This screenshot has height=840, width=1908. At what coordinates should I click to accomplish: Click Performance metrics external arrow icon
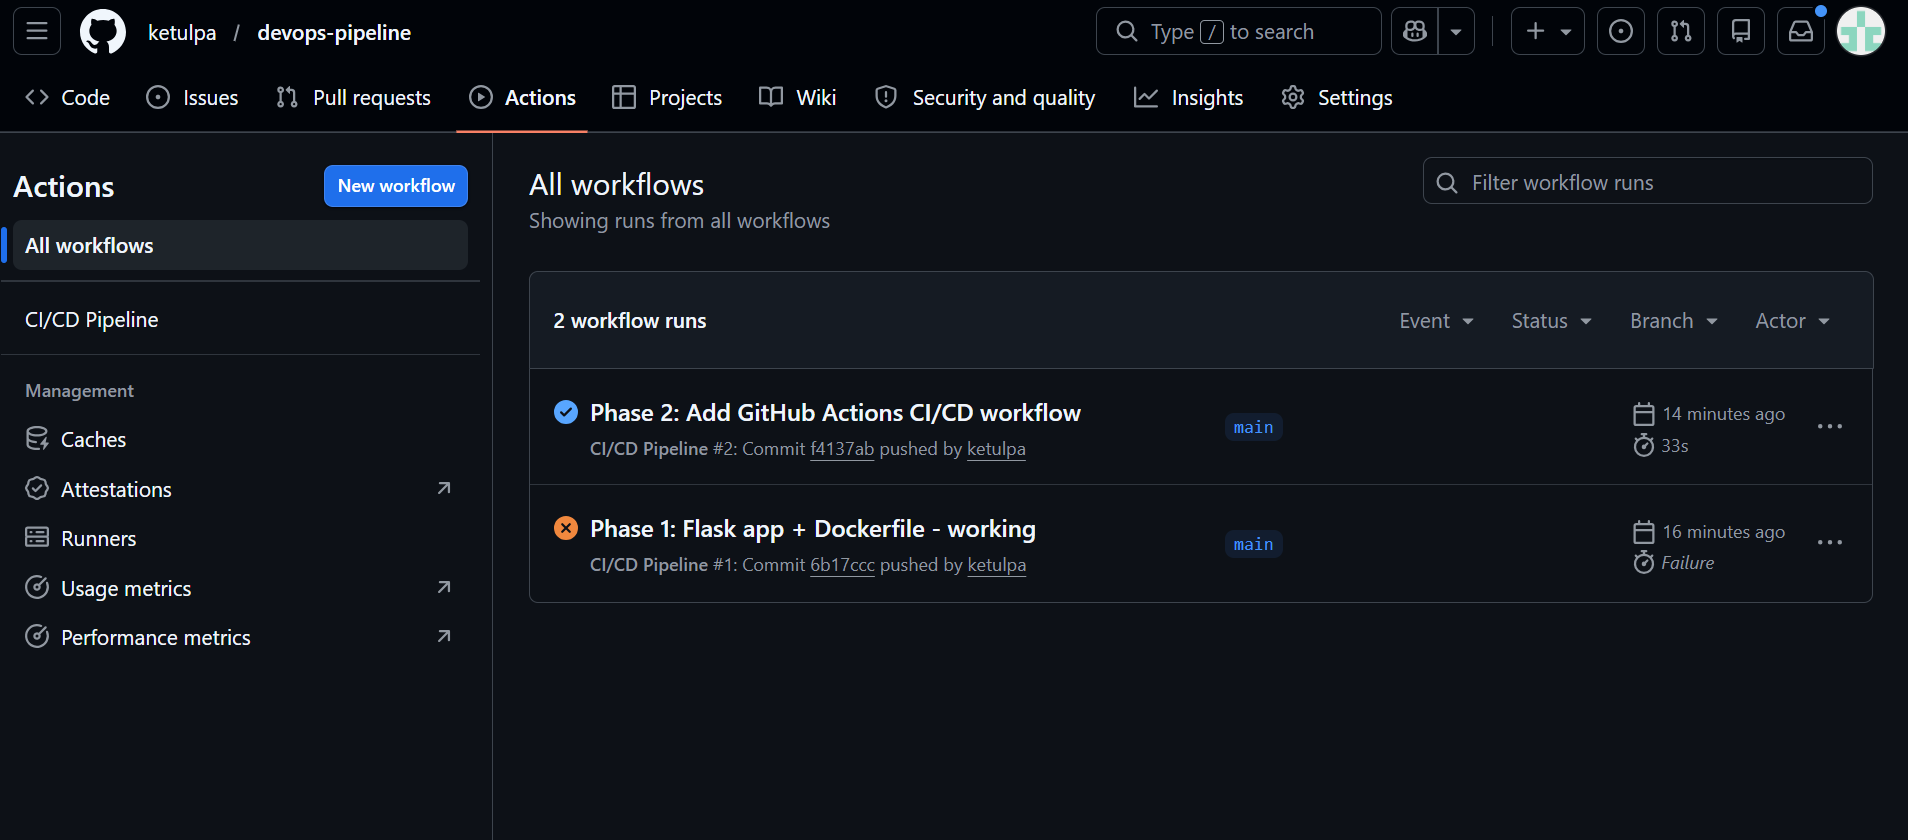click(x=444, y=636)
